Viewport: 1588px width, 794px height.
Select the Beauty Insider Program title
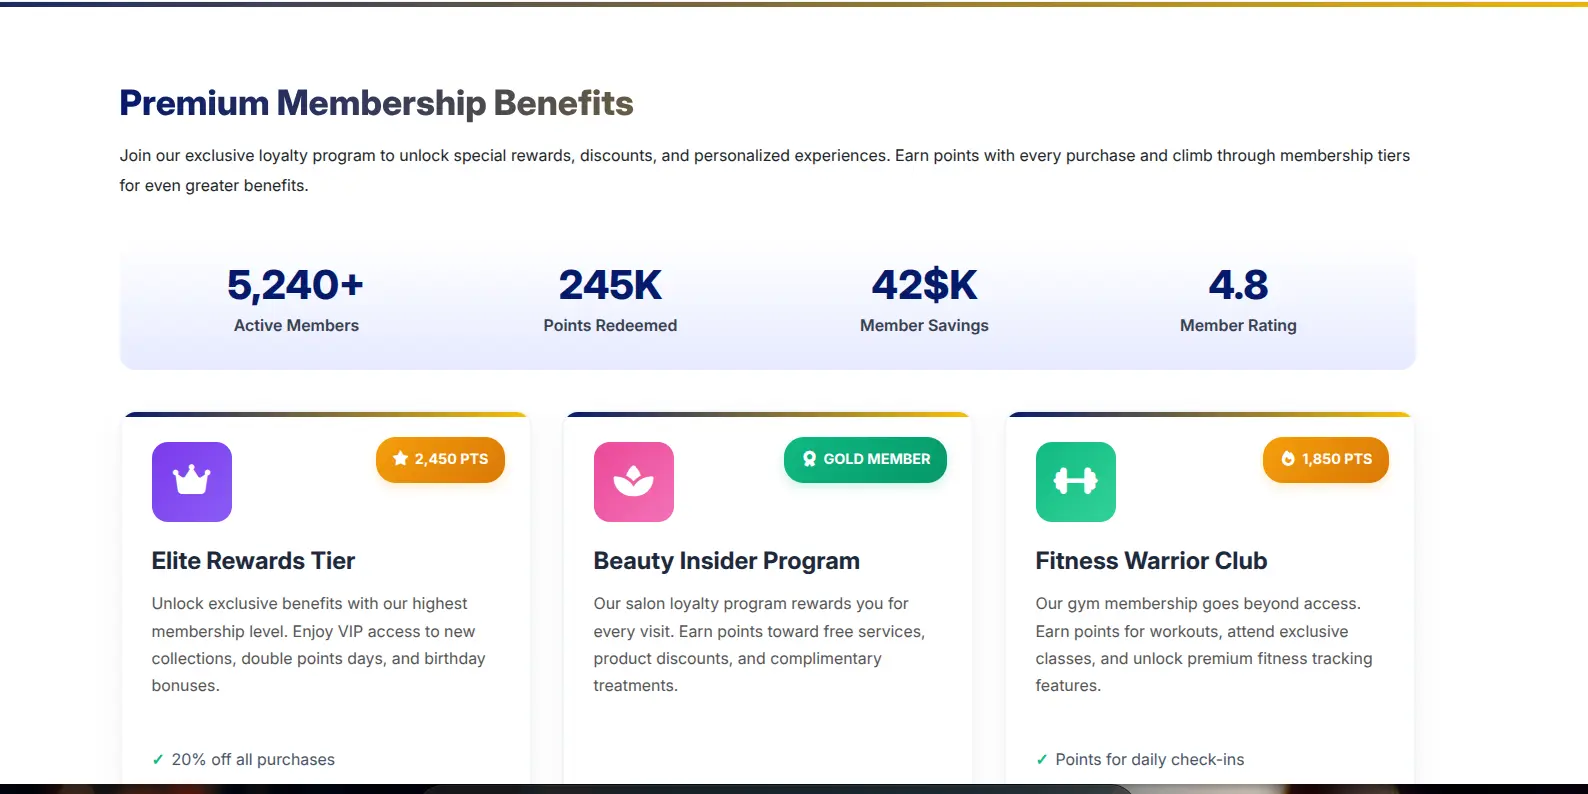727,561
